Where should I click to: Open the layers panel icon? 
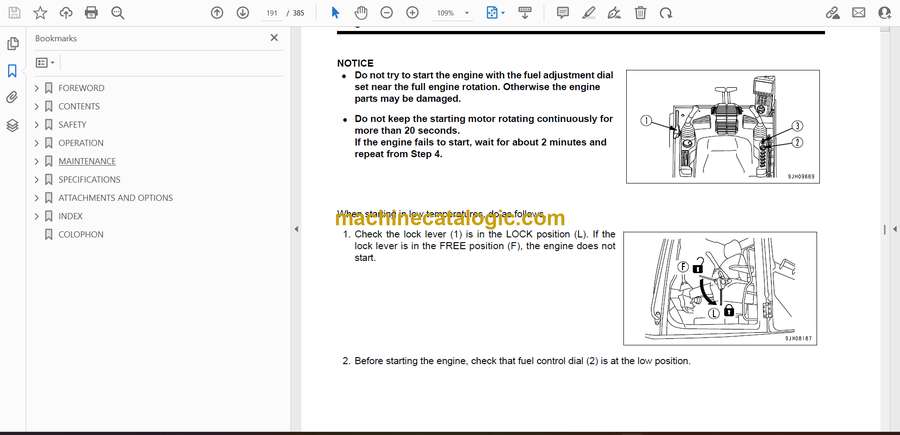[13, 125]
